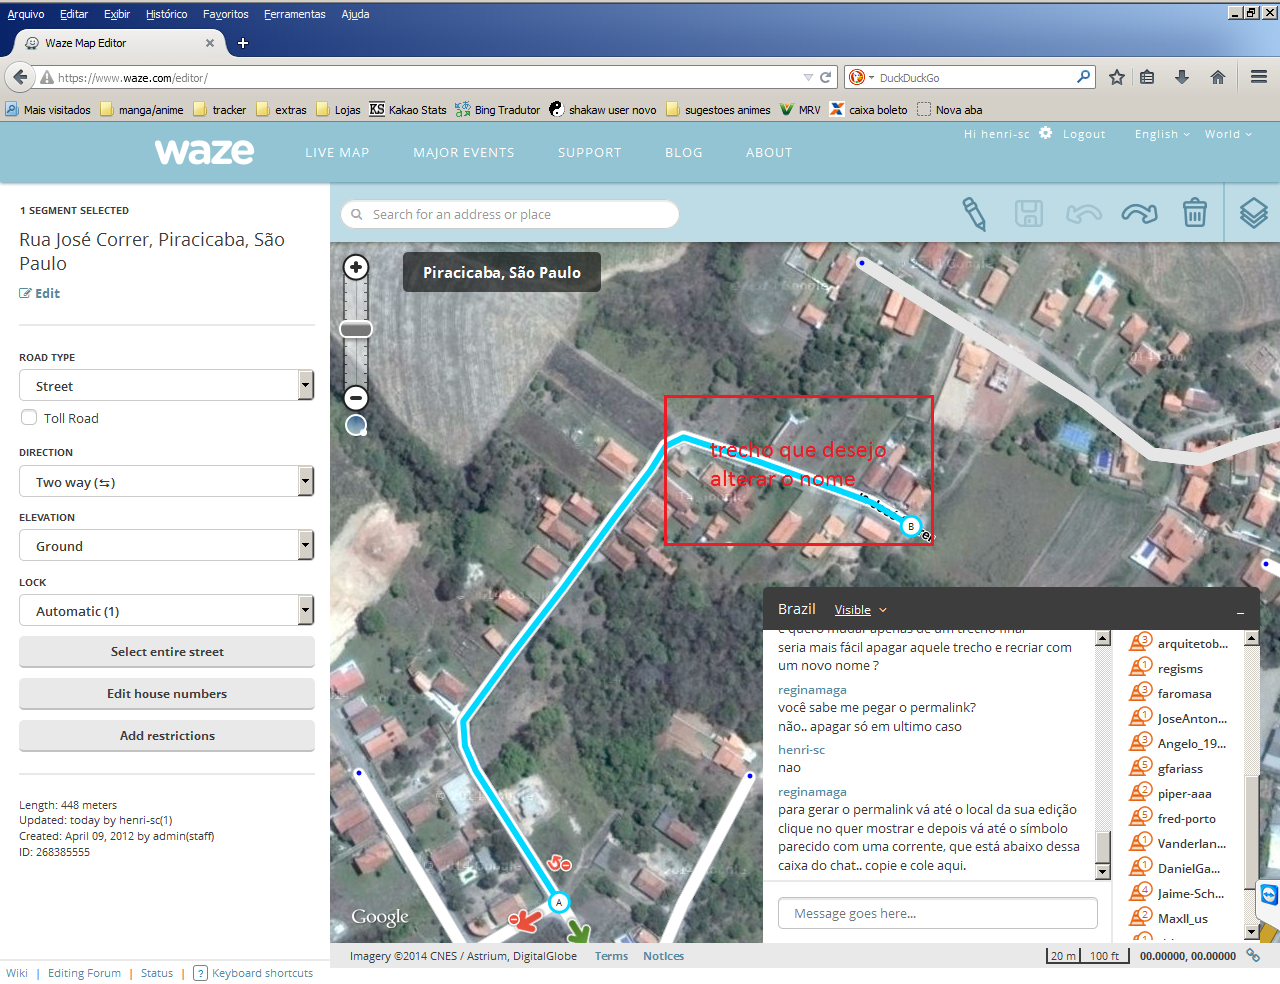Click the bookmarks list icon in the toolbar
Screen dimensions: 1280x984
click(1147, 77)
